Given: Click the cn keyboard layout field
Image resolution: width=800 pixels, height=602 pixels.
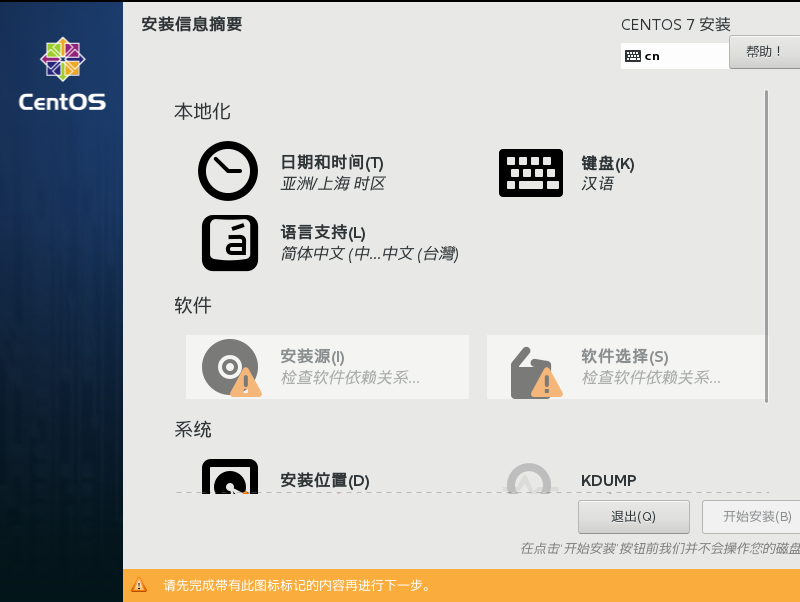Looking at the screenshot, I should click(x=674, y=56).
